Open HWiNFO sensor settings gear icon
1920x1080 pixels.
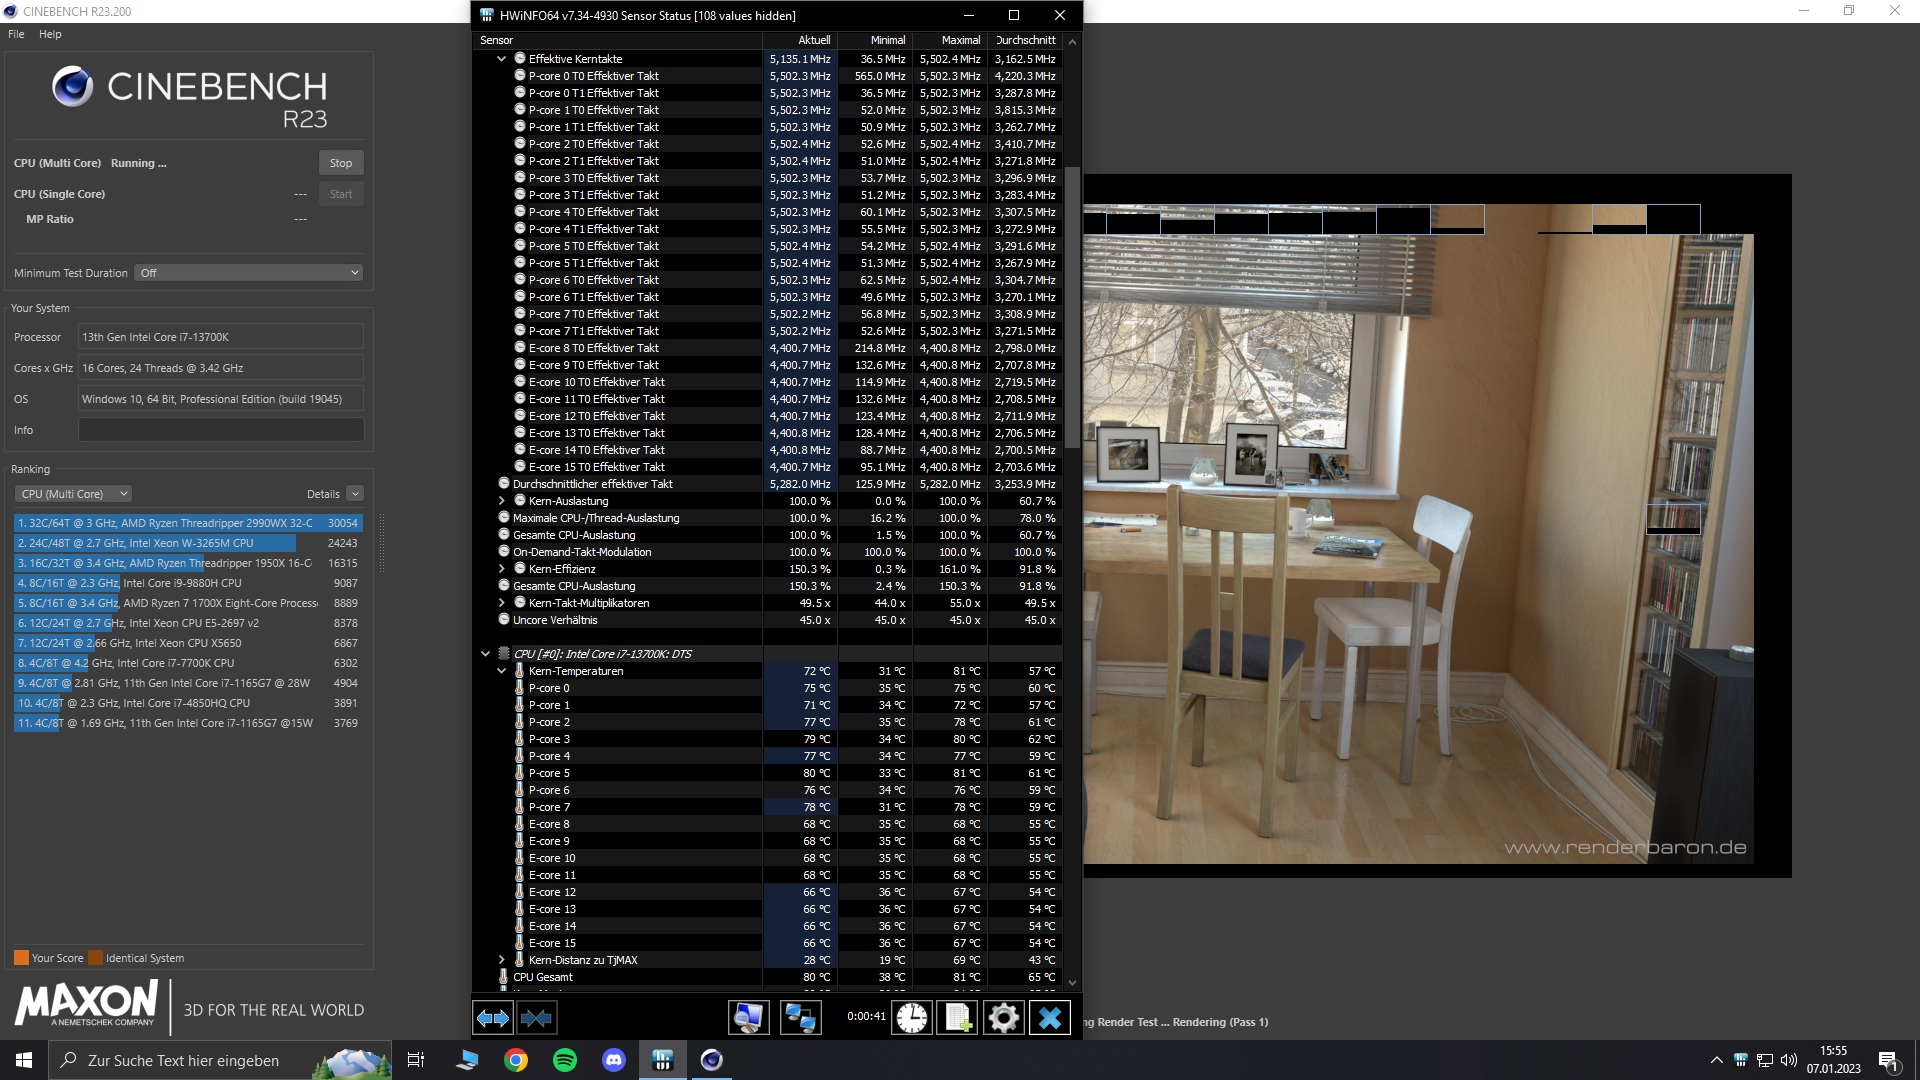pos(1003,1018)
